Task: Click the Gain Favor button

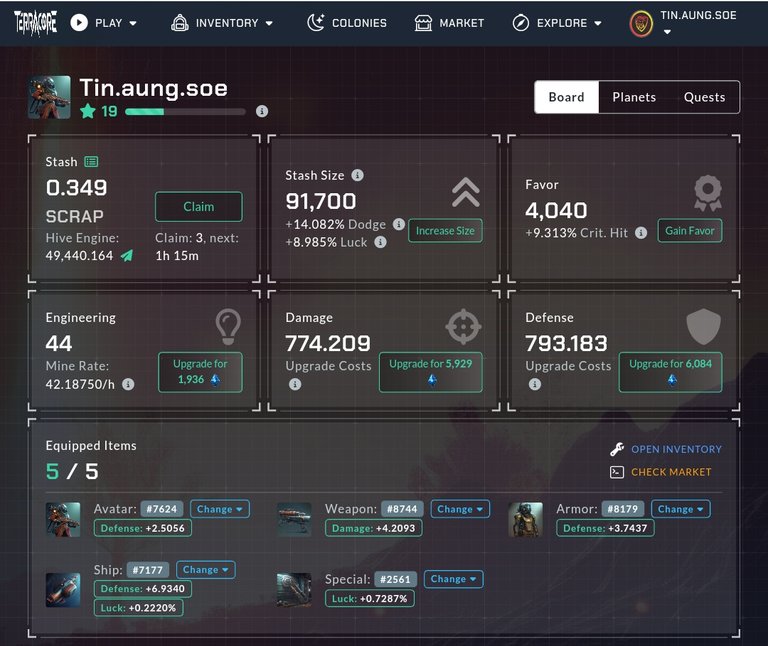Action: pos(690,231)
